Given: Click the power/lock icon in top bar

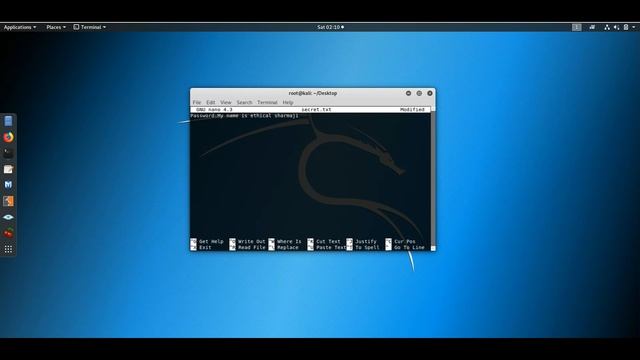Looking at the screenshot, I should pos(626,27).
